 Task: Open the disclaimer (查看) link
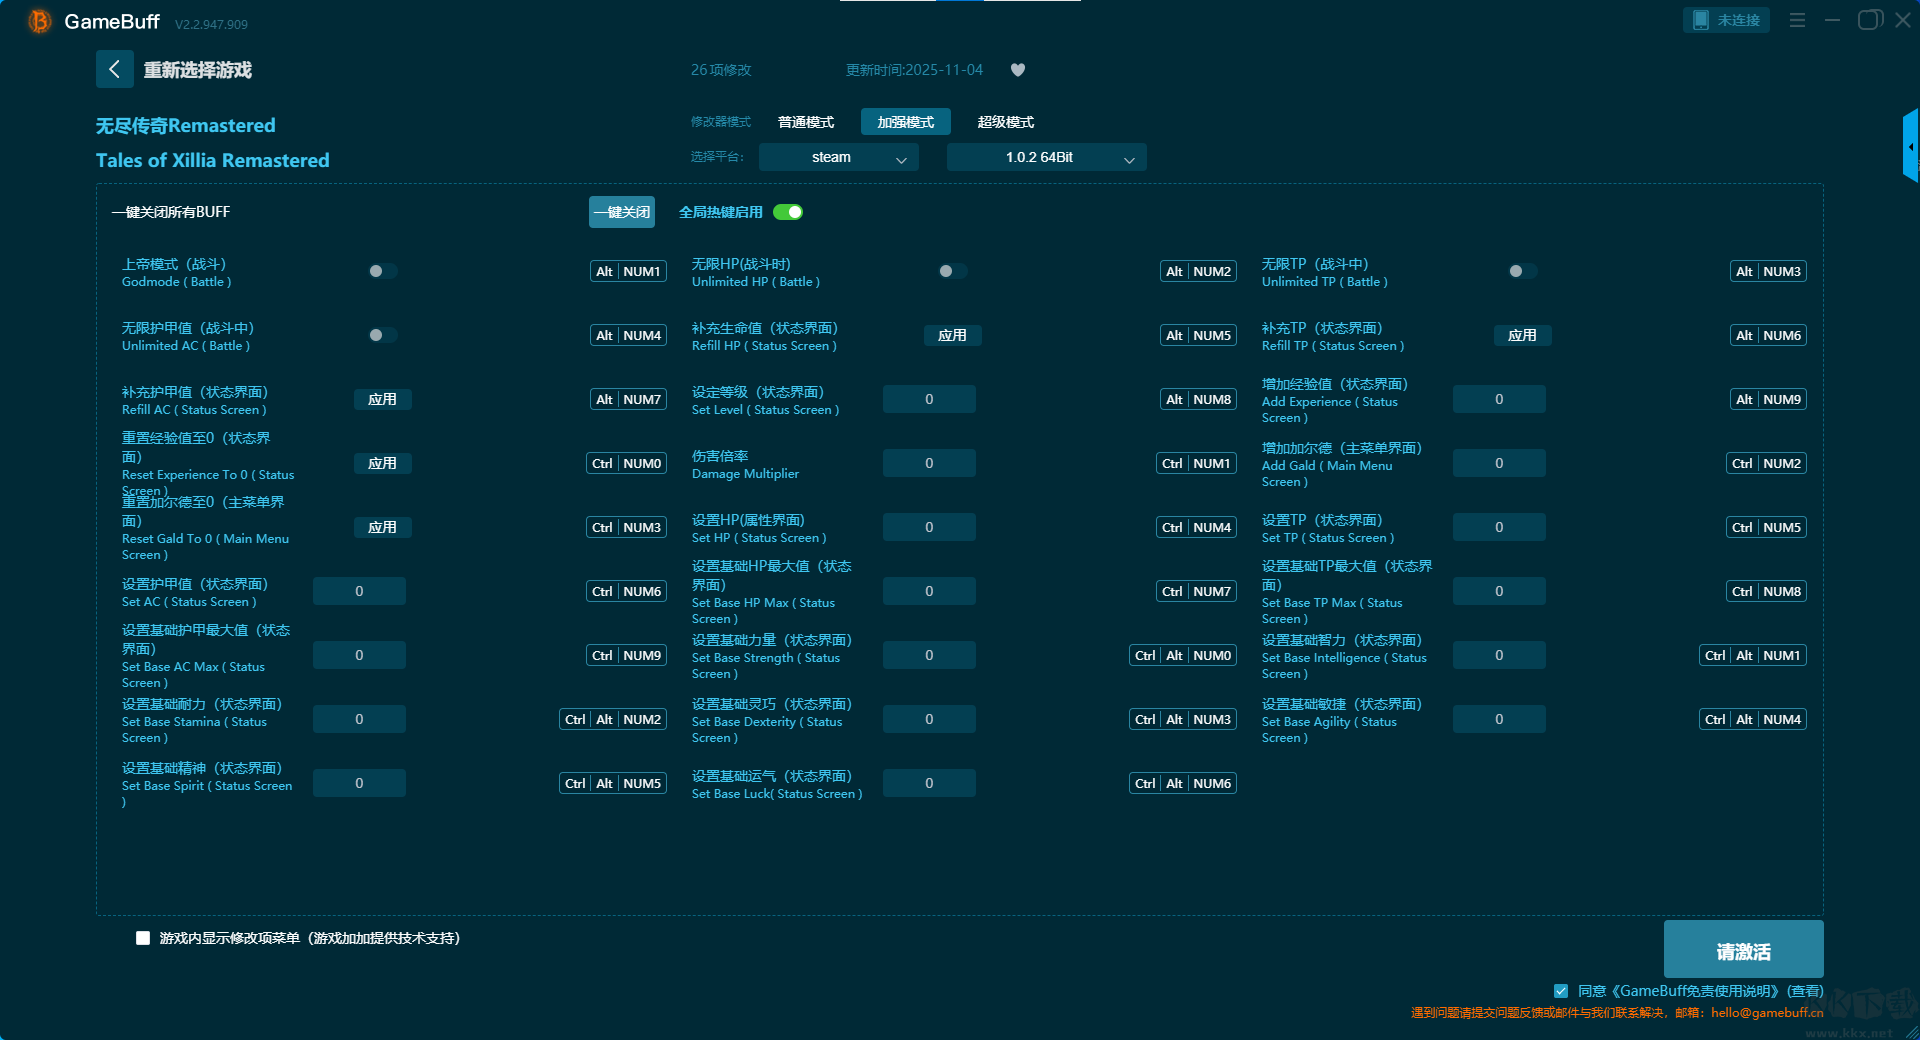click(x=1805, y=991)
